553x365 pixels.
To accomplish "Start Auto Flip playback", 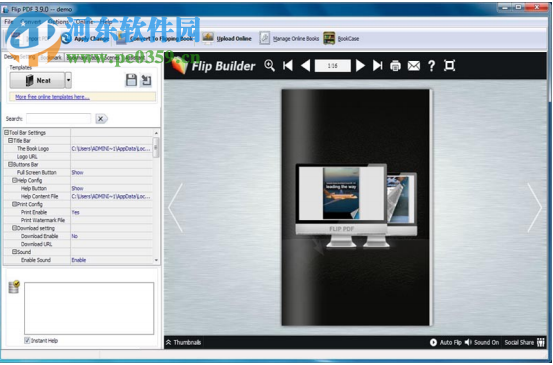I will coord(445,342).
